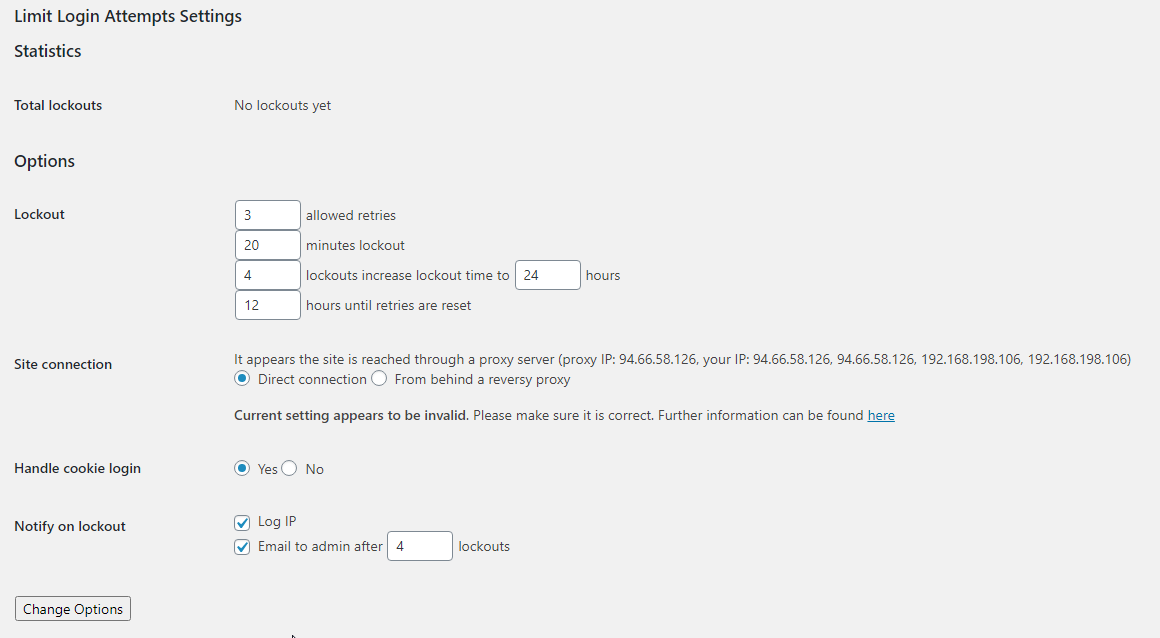Select the Direct connection radio button
This screenshot has width=1160, height=638.
coord(242,379)
